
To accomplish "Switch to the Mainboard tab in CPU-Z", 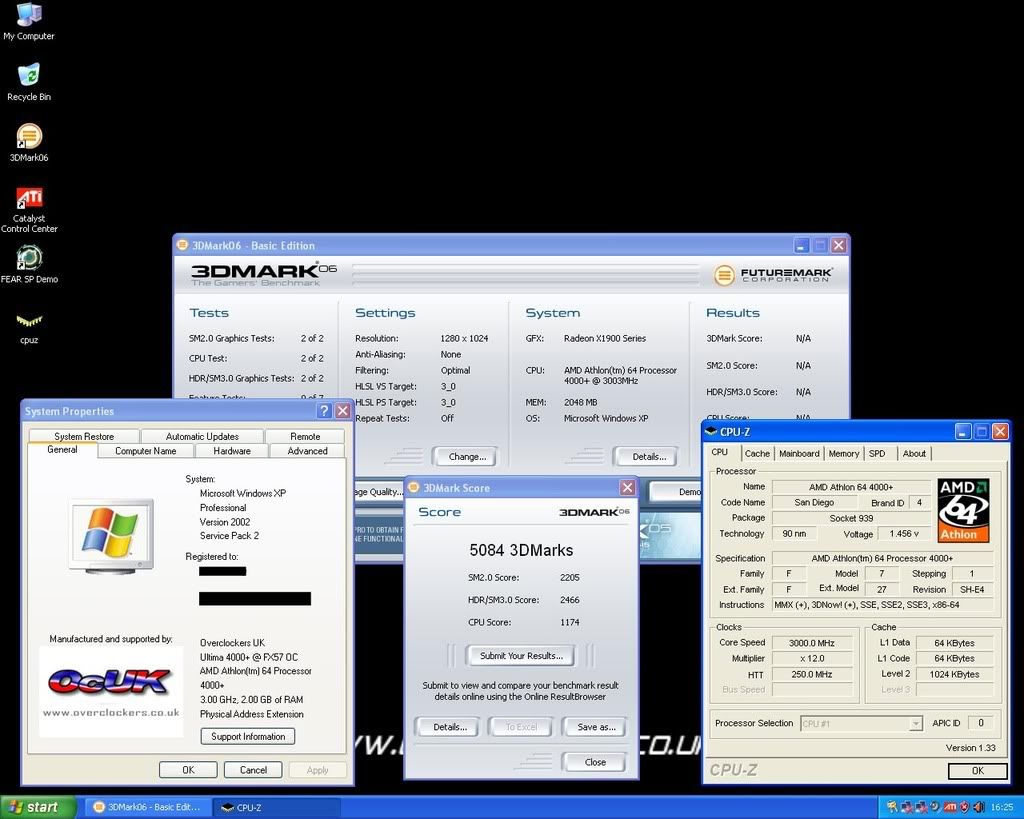I will click(x=799, y=453).
